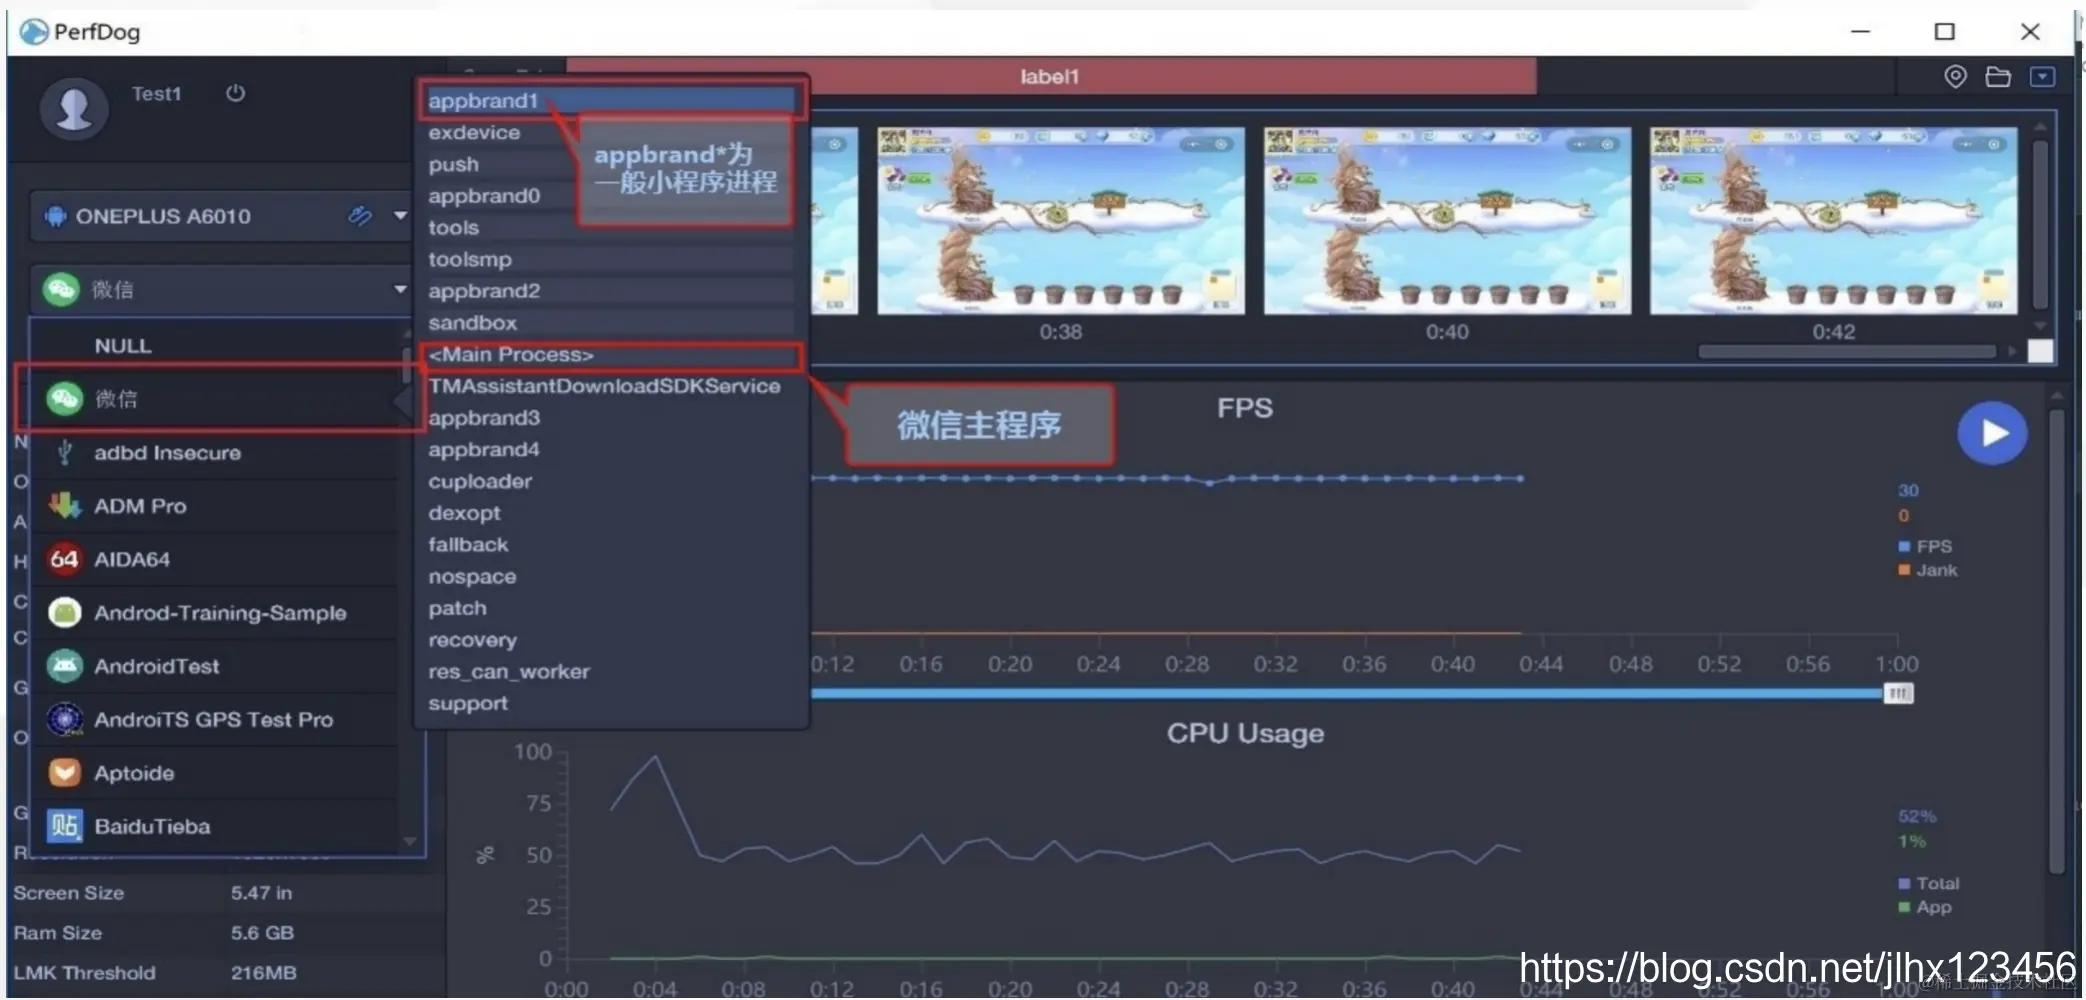Choose support process
This screenshot has width=2086, height=1000.
[x=610, y=703]
